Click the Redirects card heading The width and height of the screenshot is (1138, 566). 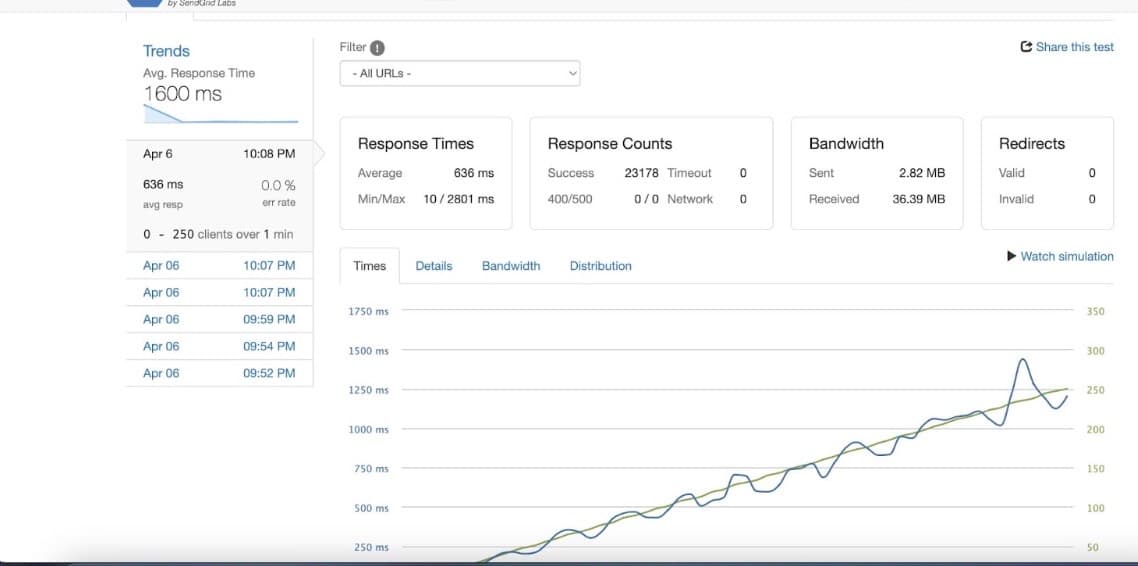(x=1031, y=144)
